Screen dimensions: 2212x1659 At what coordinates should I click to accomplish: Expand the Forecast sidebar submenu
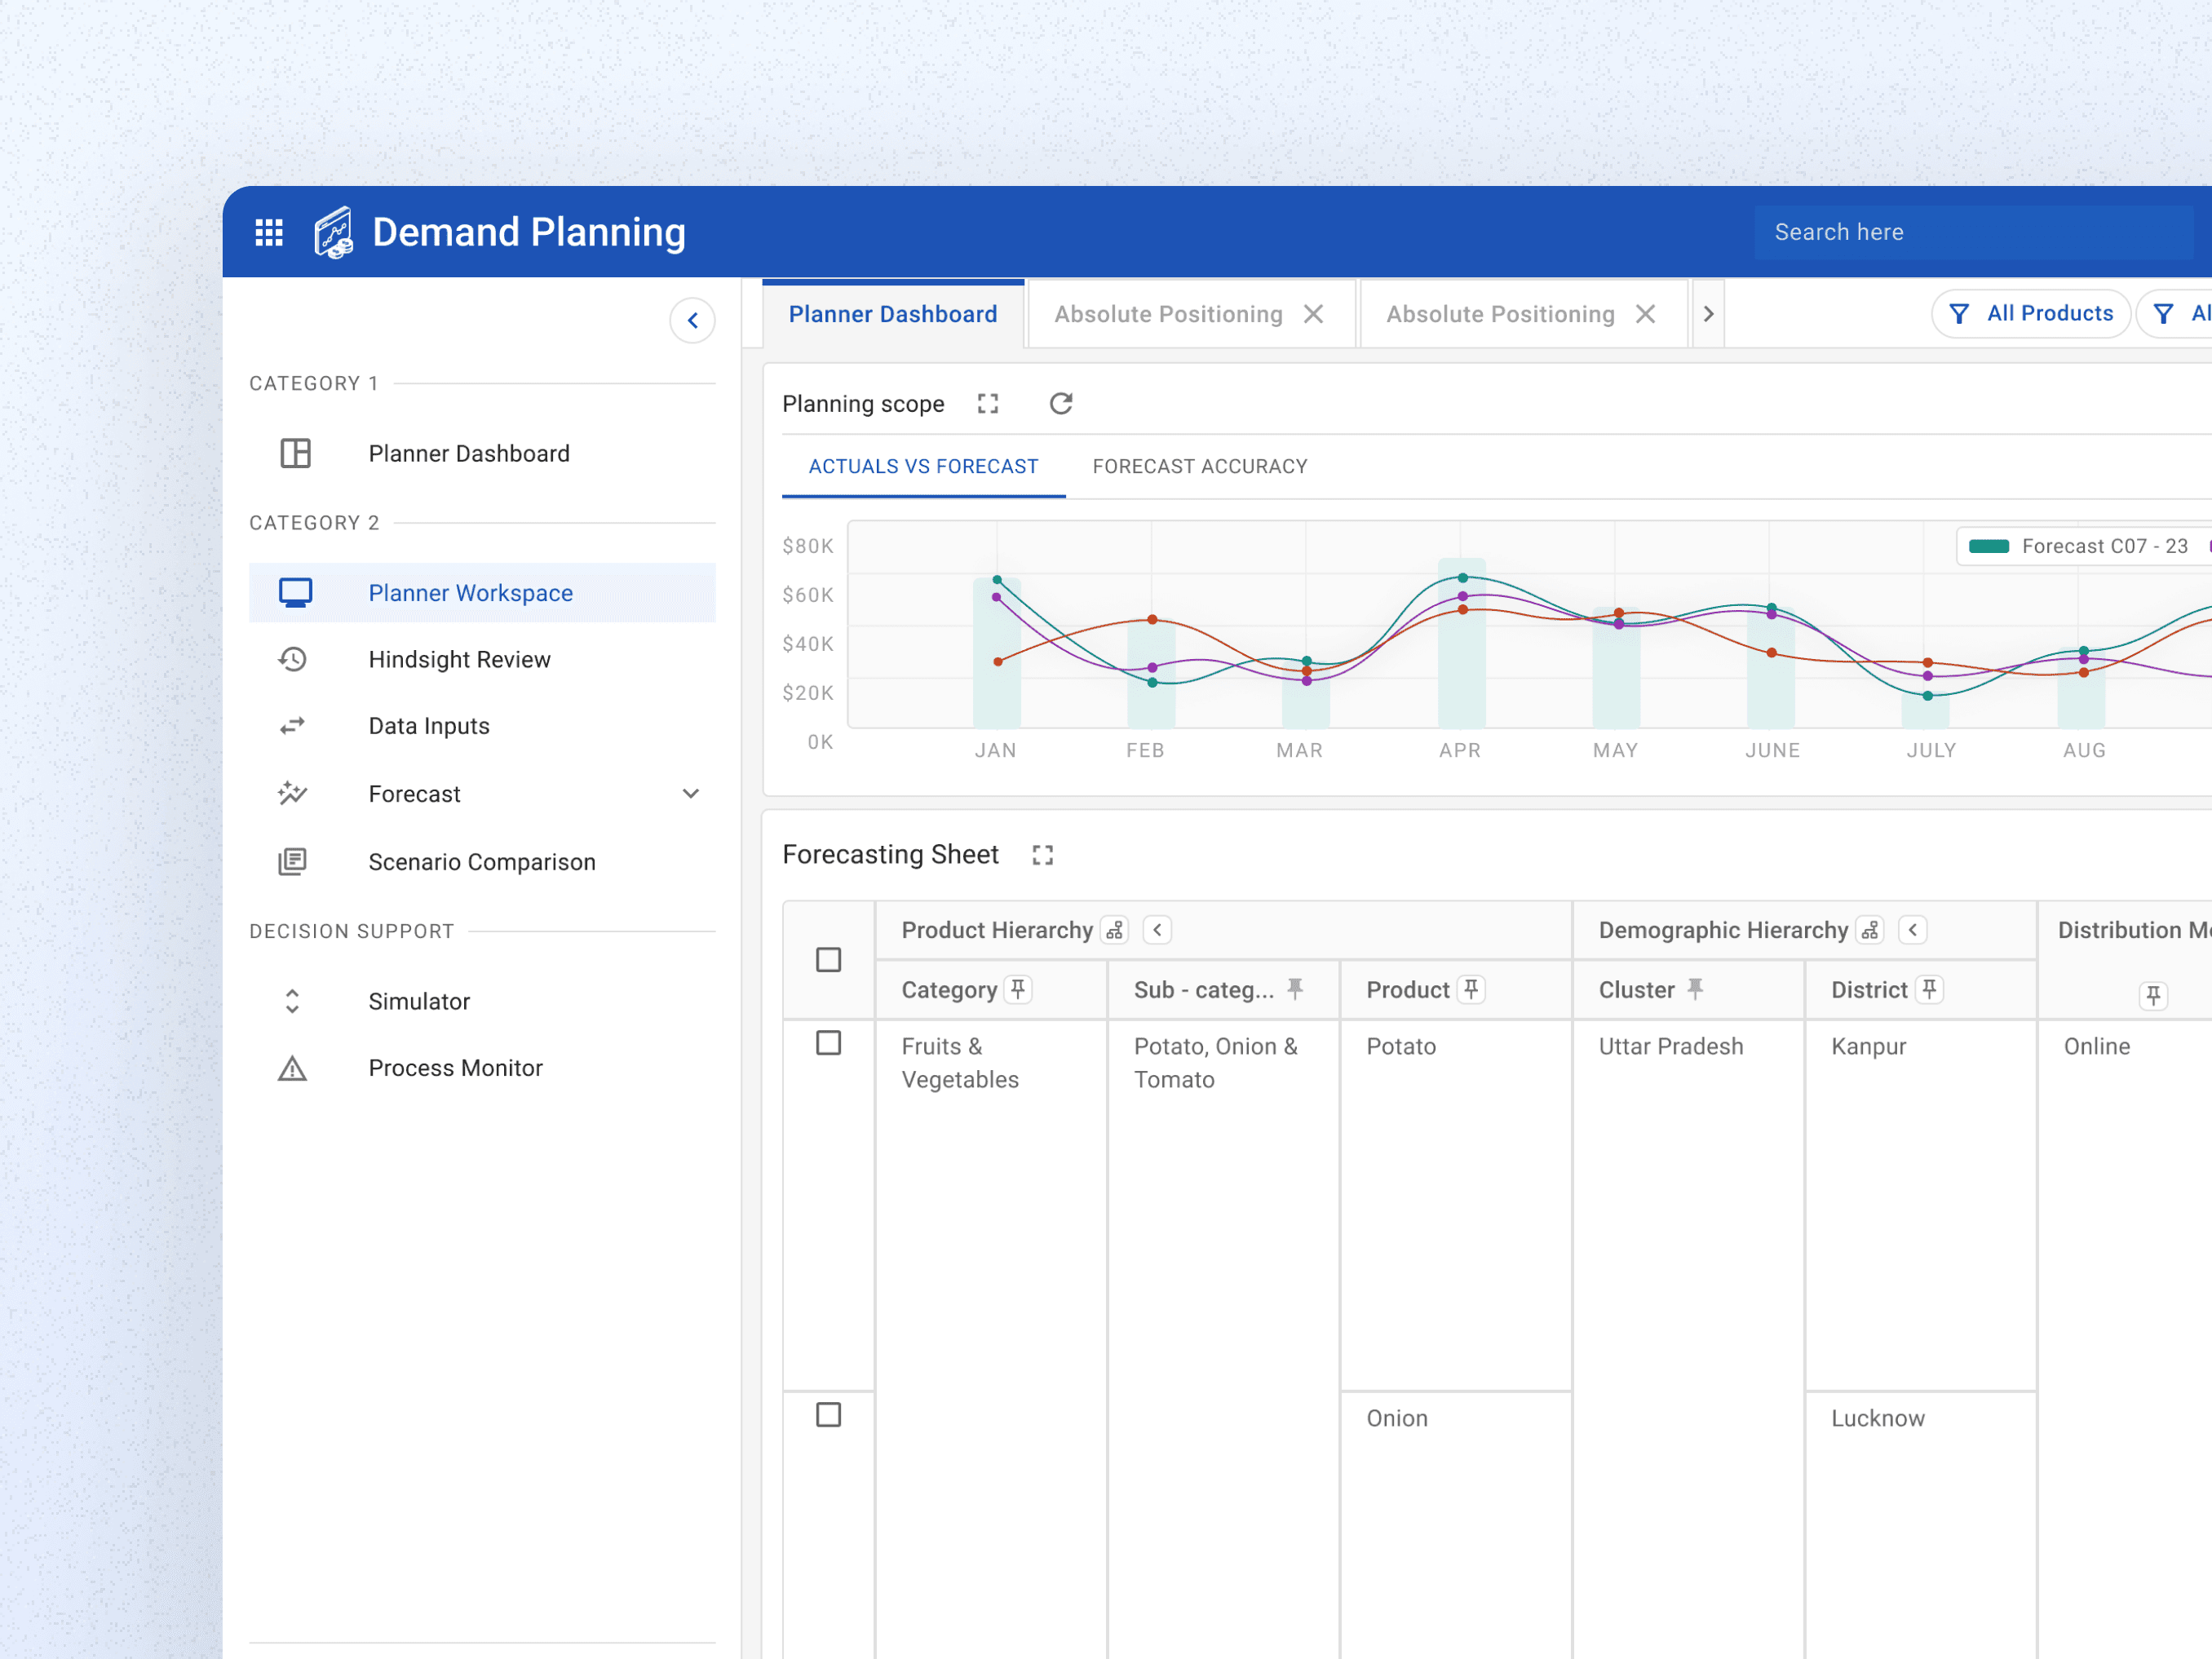[690, 794]
